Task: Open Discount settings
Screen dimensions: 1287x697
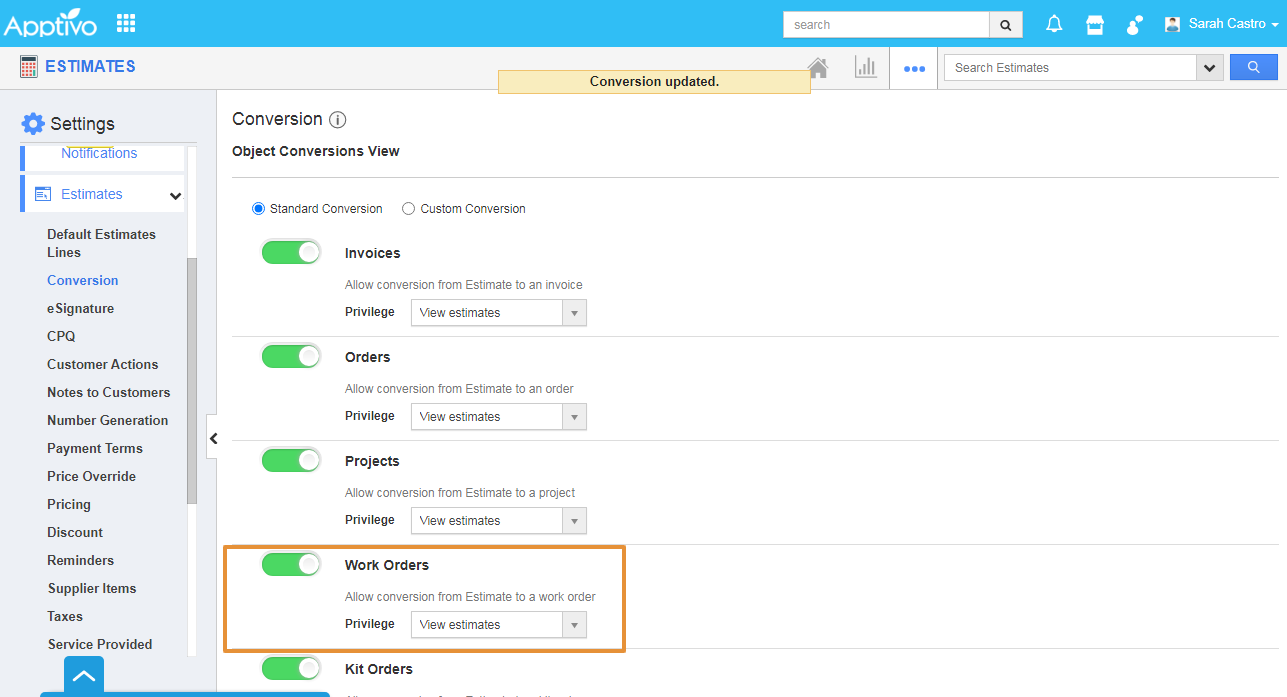Action: pyautogui.click(x=75, y=533)
